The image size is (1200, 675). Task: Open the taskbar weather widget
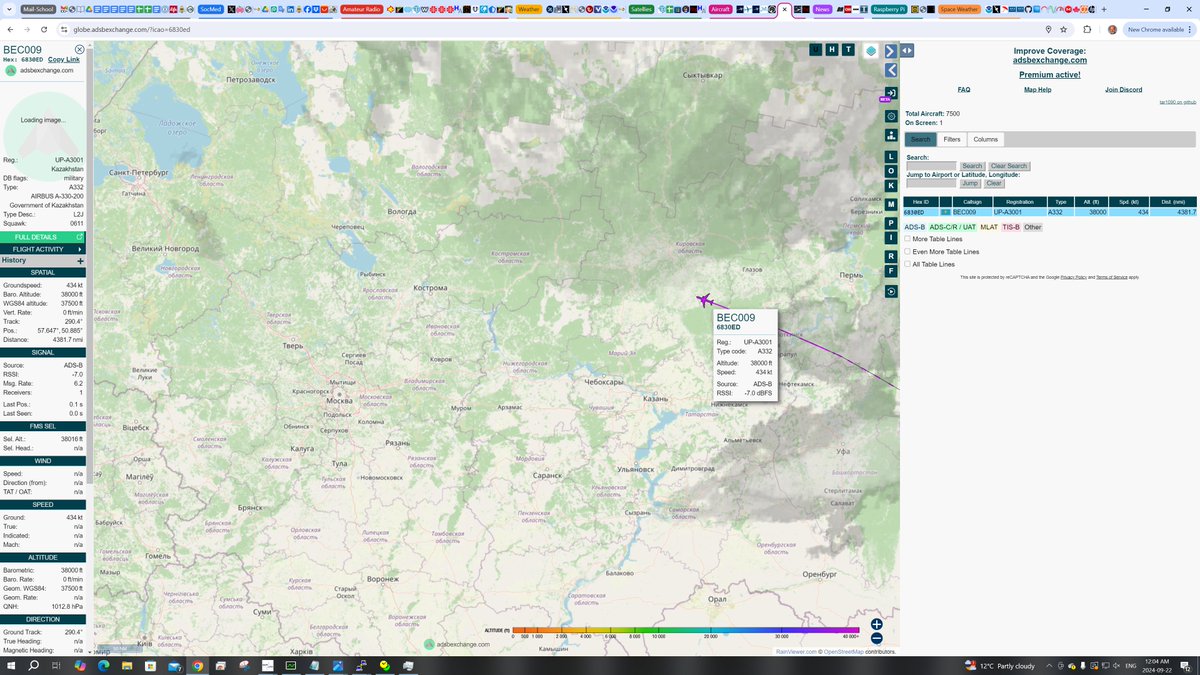999,665
